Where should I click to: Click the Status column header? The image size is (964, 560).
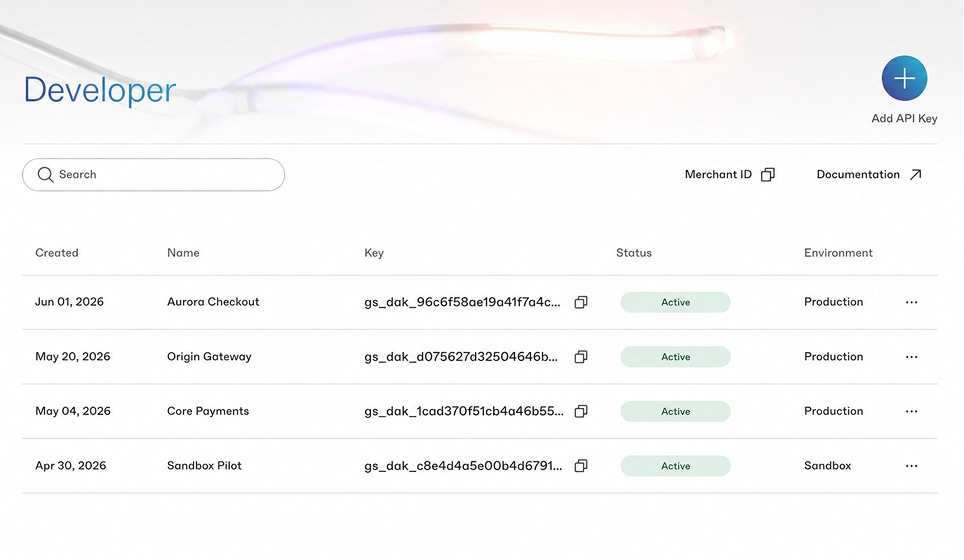634,253
